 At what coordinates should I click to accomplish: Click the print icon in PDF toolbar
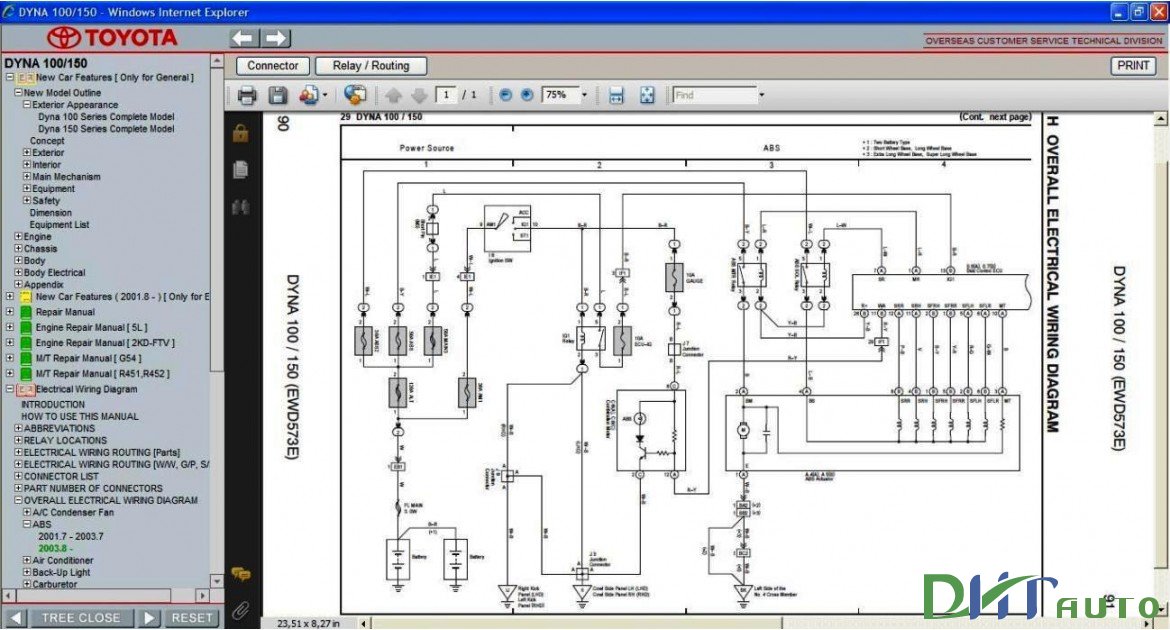click(x=247, y=95)
